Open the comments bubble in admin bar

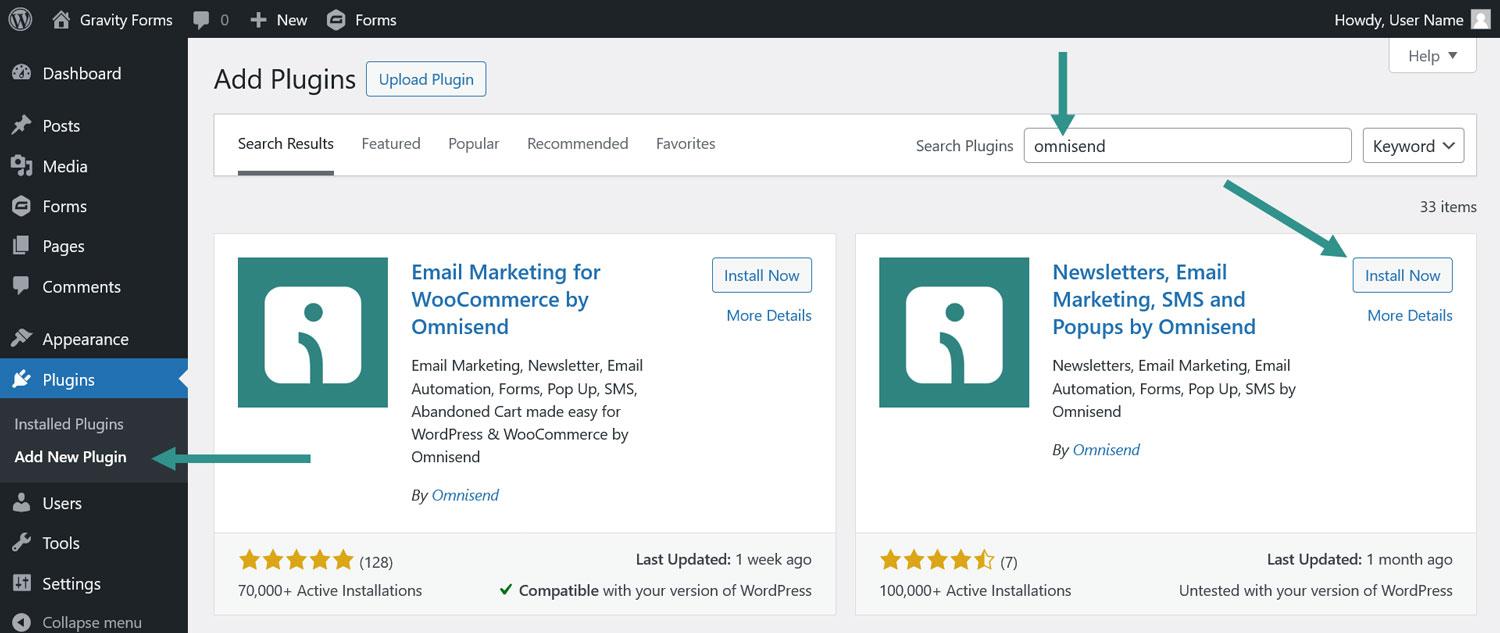[201, 20]
